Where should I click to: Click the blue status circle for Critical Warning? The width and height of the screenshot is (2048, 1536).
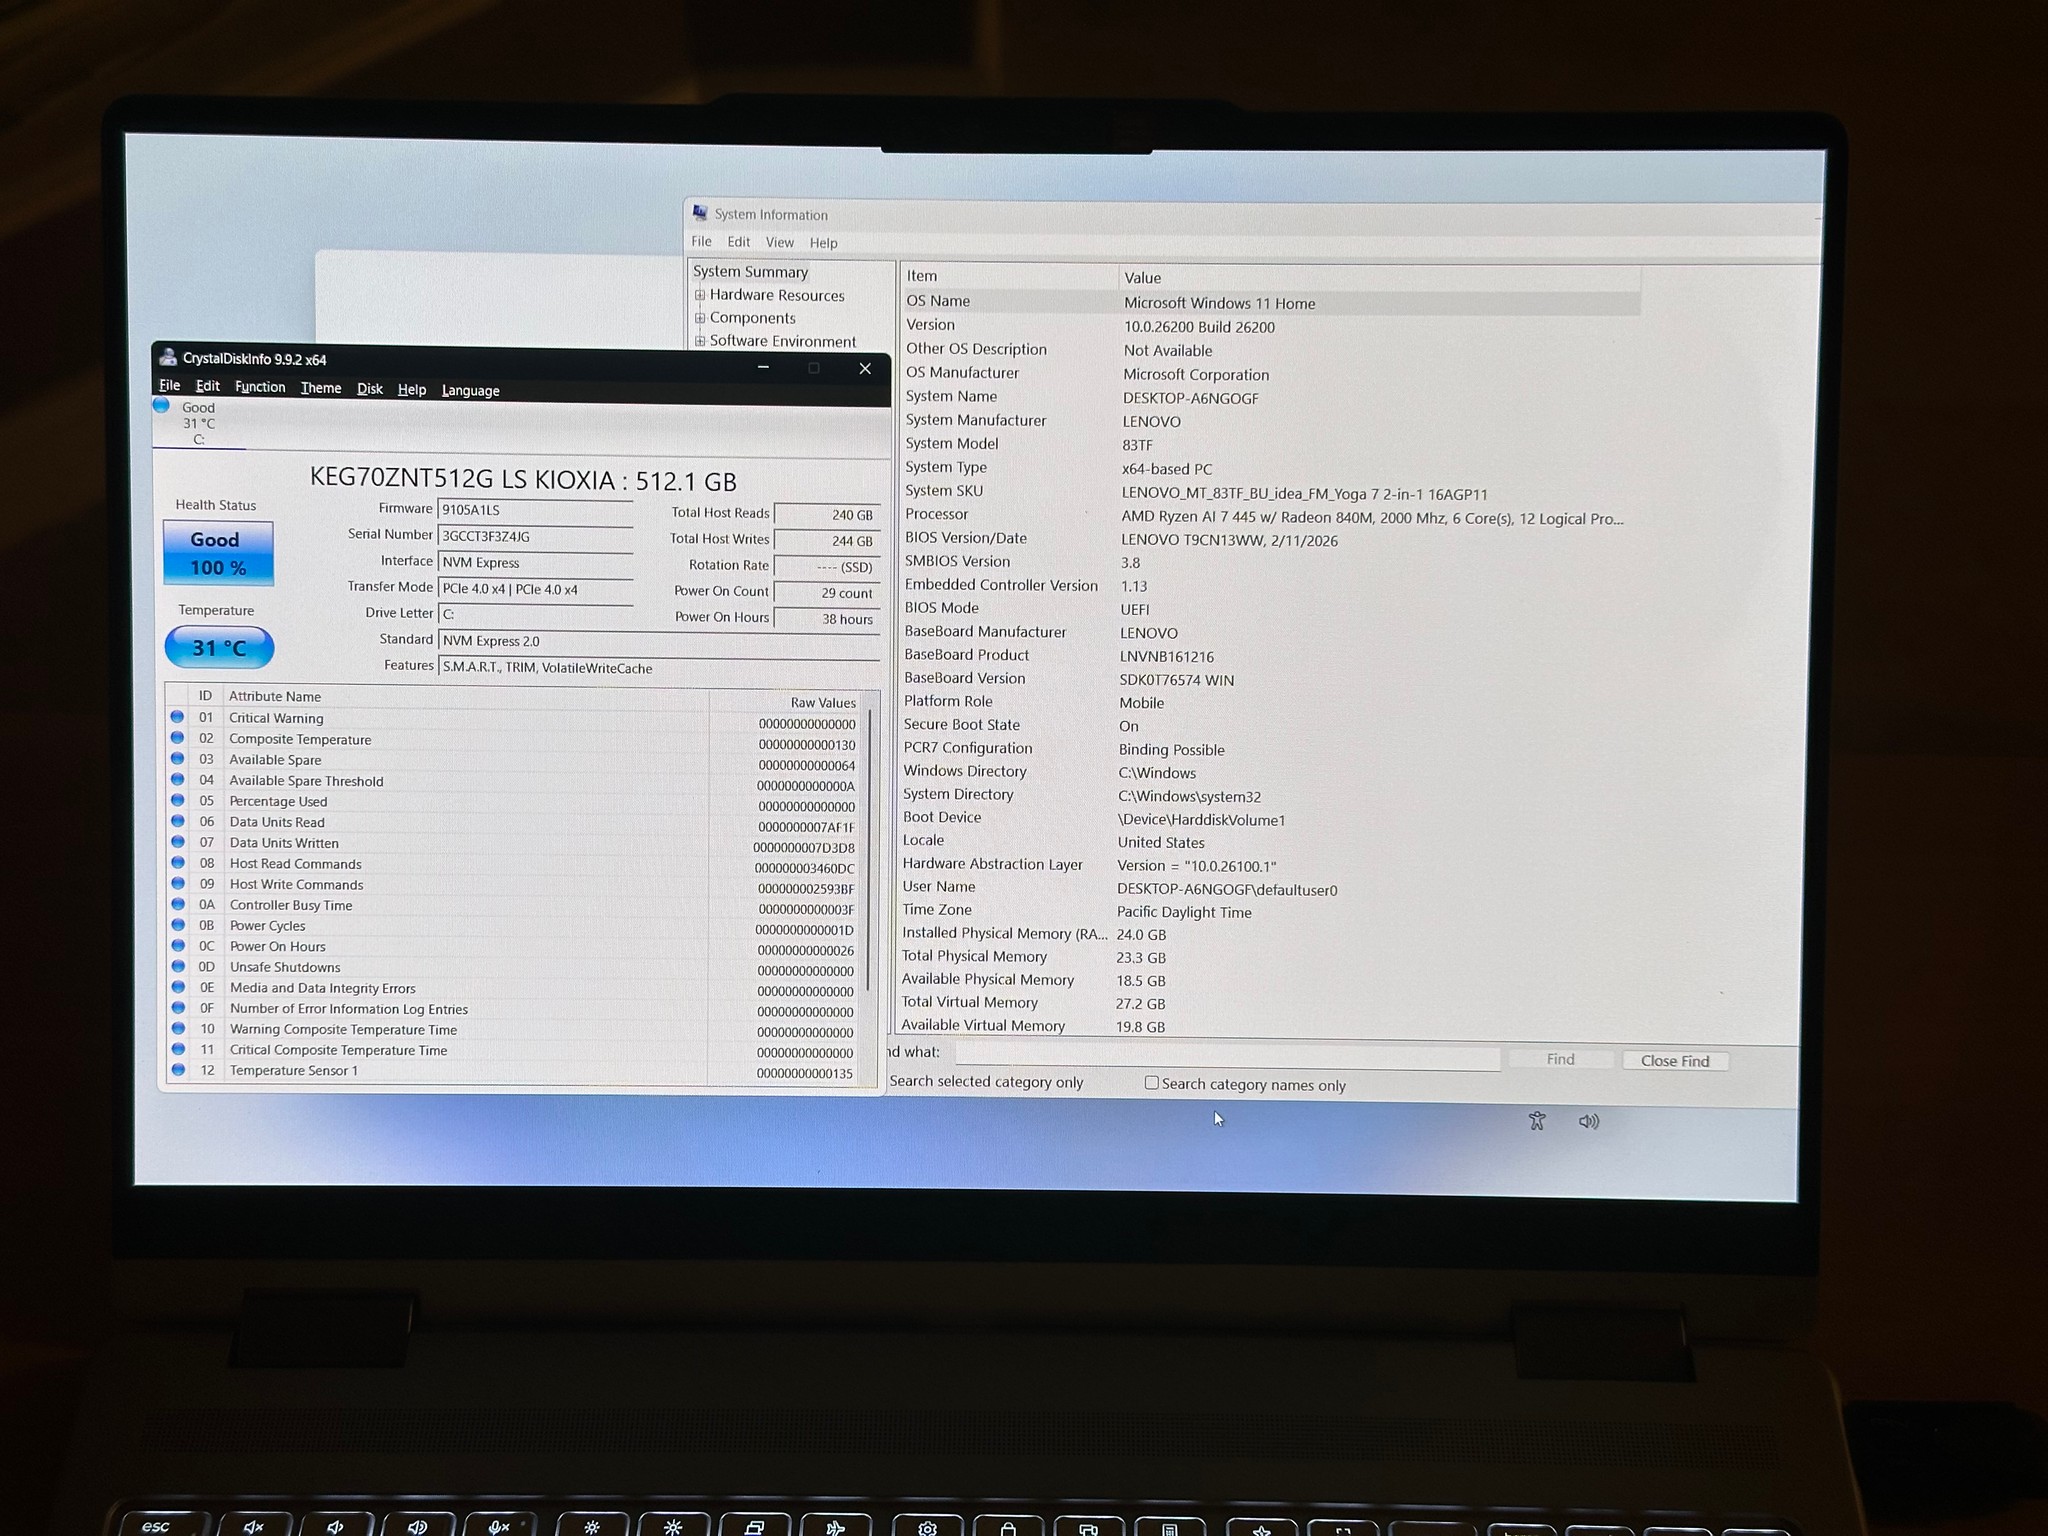coord(177,717)
